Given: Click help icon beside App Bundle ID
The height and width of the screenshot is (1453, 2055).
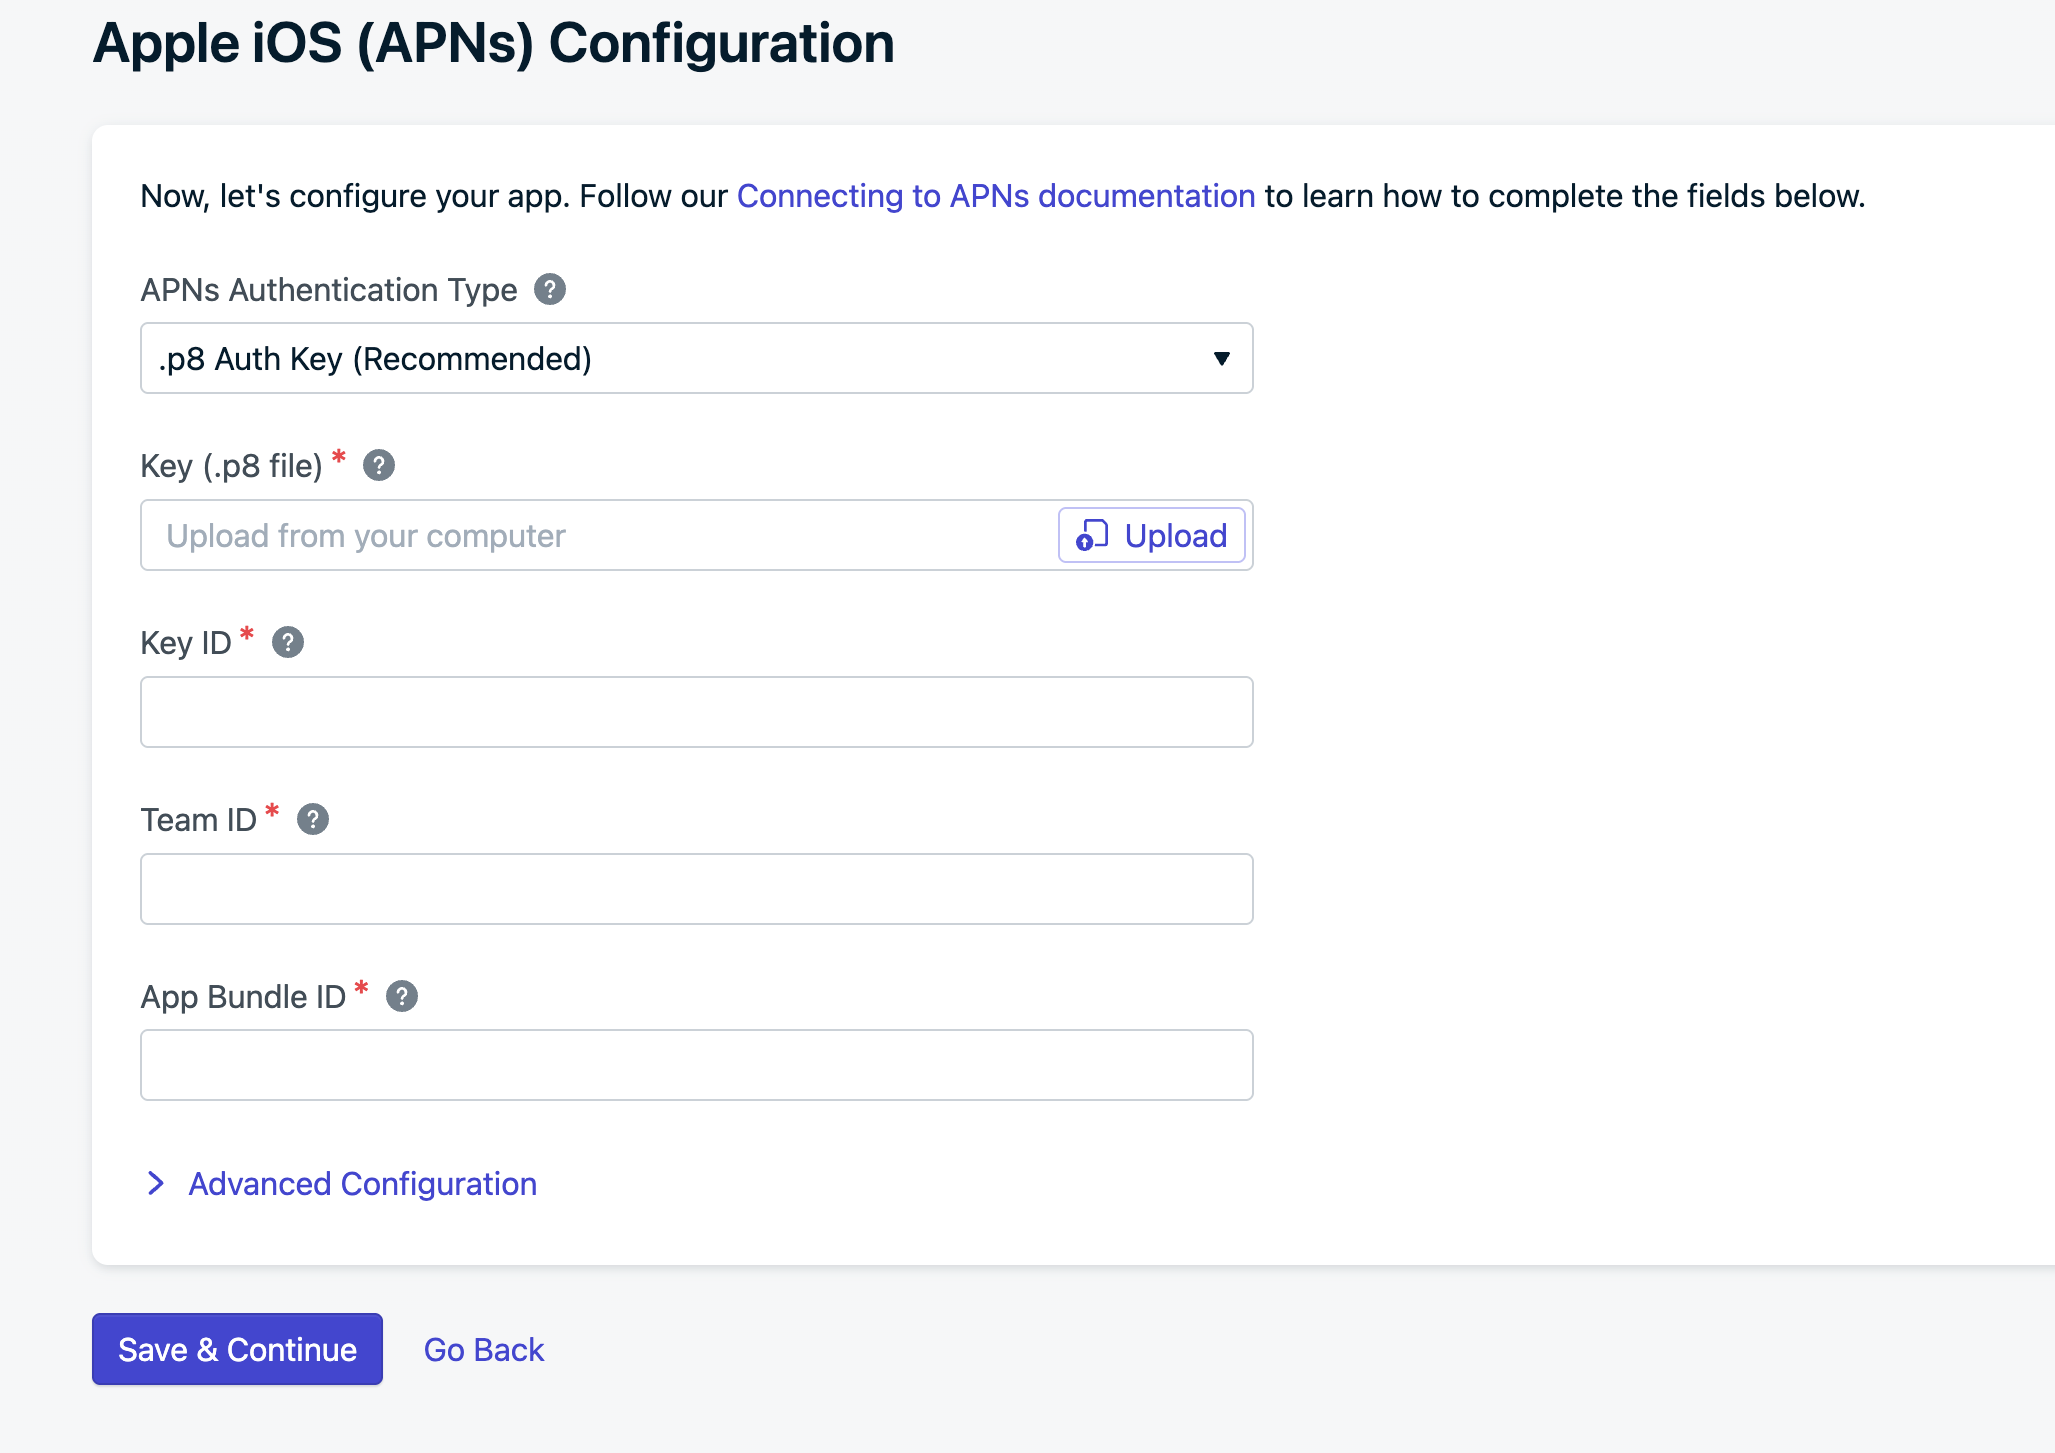Looking at the screenshot, I should (402, 997).
